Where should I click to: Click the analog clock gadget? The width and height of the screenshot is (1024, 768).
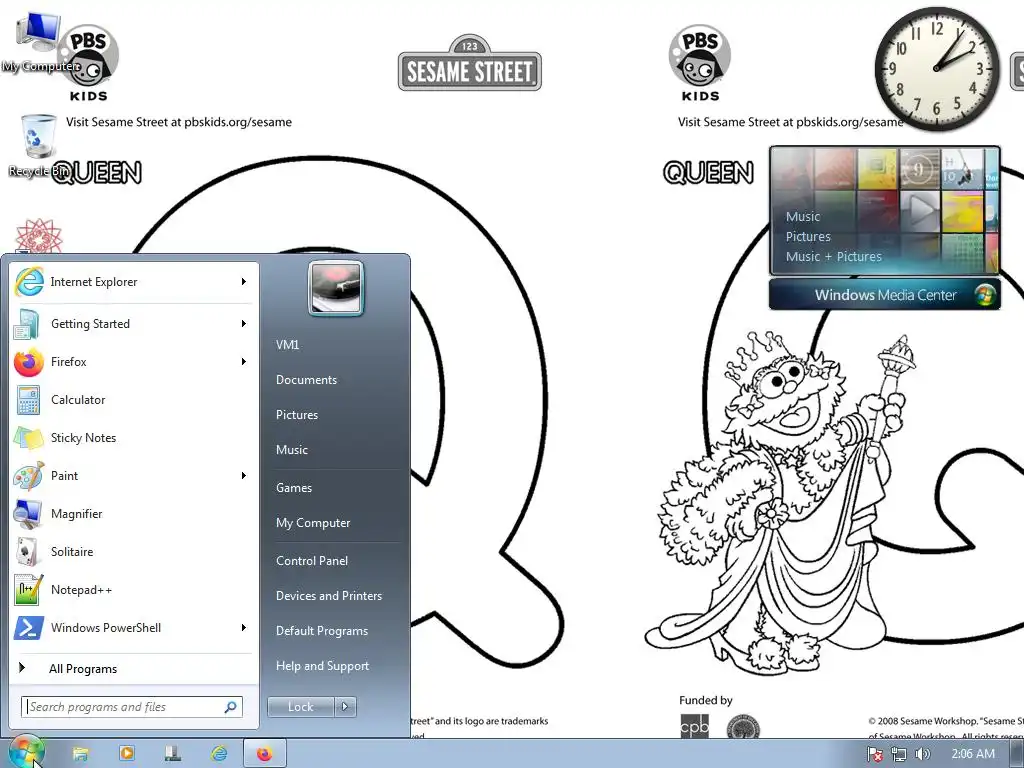[x=937, y=69]
